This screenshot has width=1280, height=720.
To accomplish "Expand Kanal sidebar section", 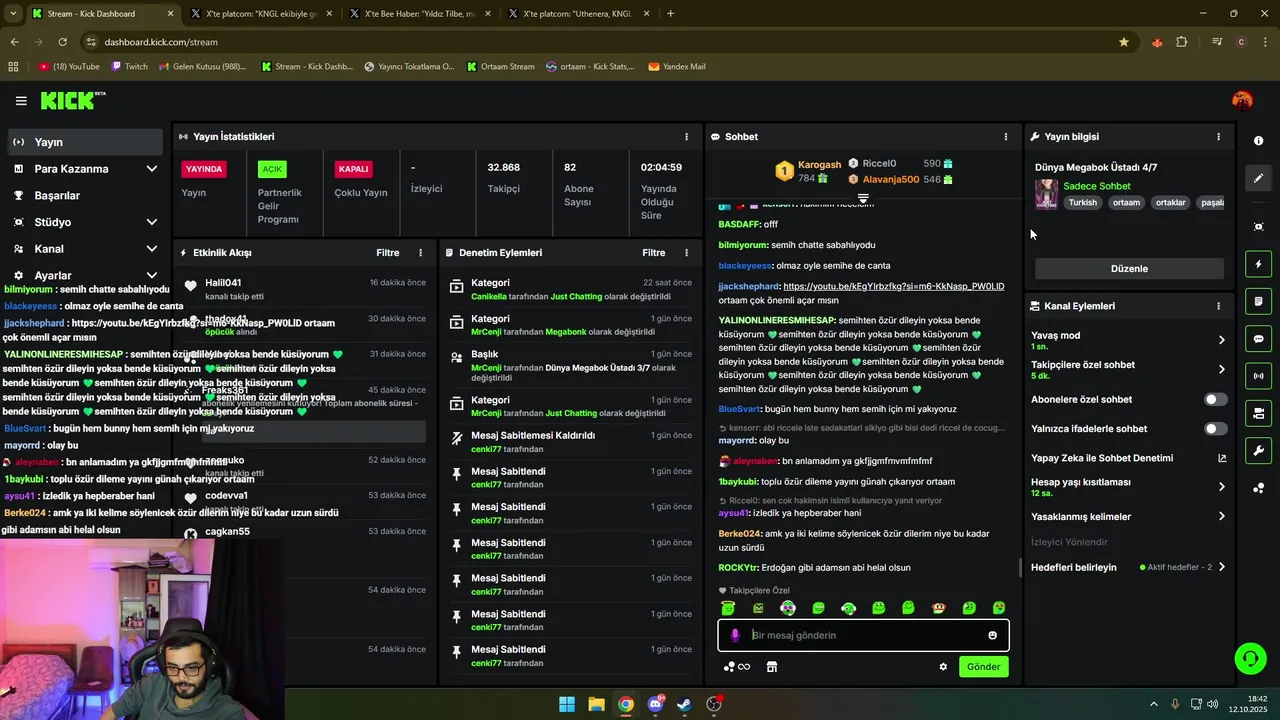I will click(151, 249).
